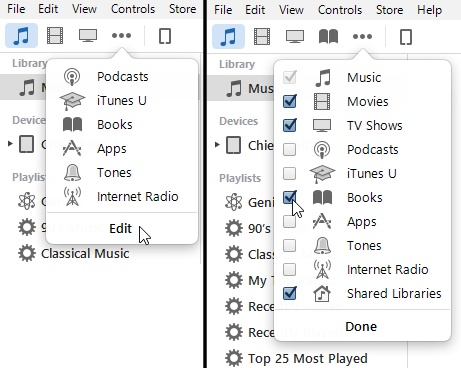Choose Podcasts in the left popup menu
461x368 pixels.
tap(122, 77)
